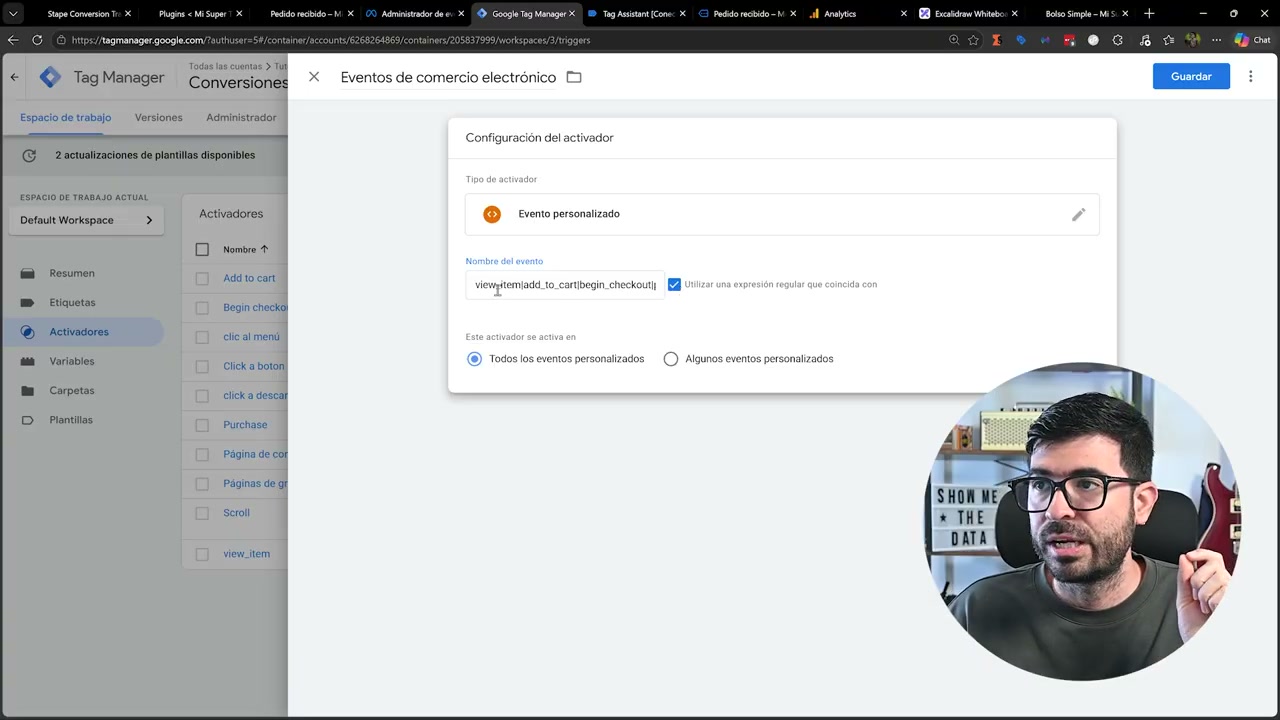Select Todos los eventos personalizados

(474, 359)
